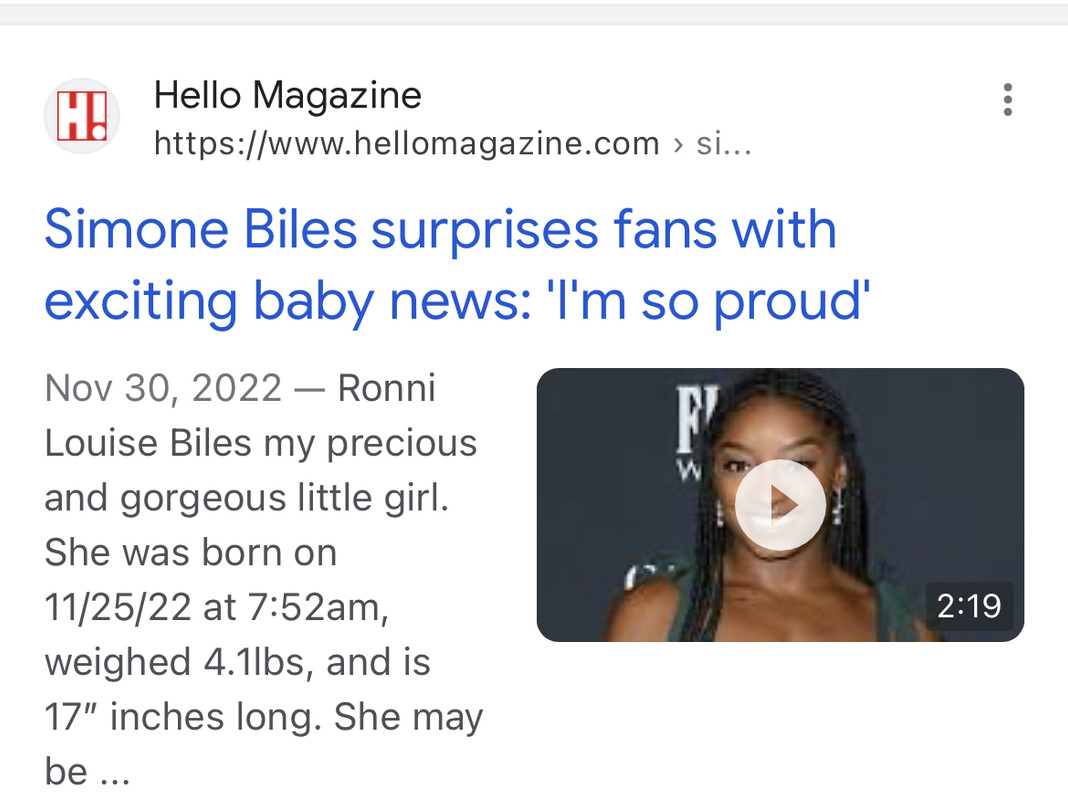Click the hellomagazine.com URL text
1068x800 pixels.
pyautogui.click(x=406, y=144)
